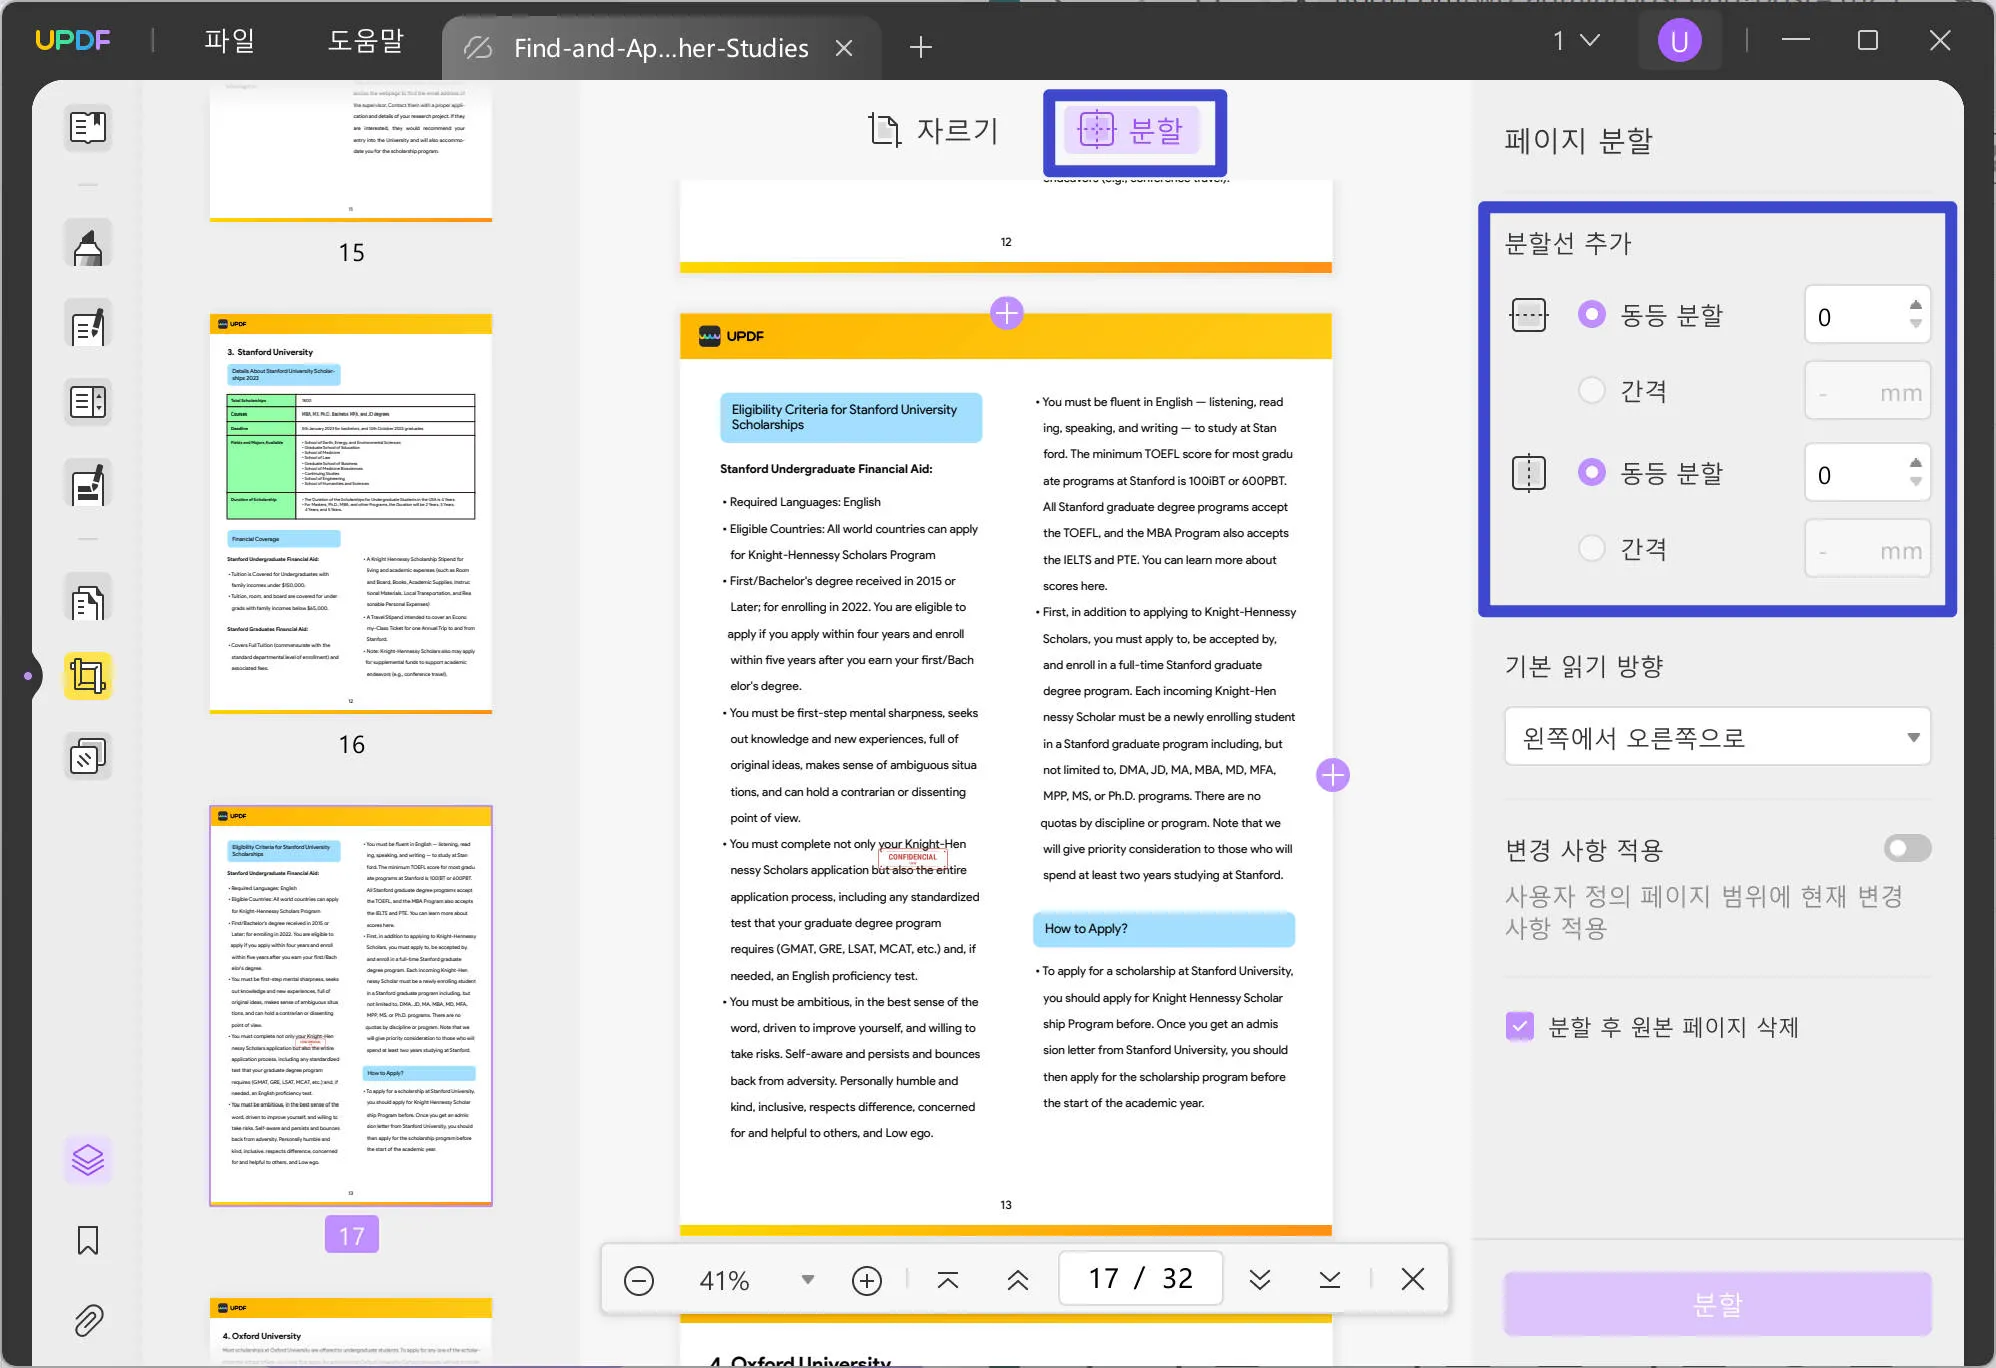Select the Comment highlighter tool in sidebar
This screenshot has width=1996, height=1368.
click(x=88, y=245)
